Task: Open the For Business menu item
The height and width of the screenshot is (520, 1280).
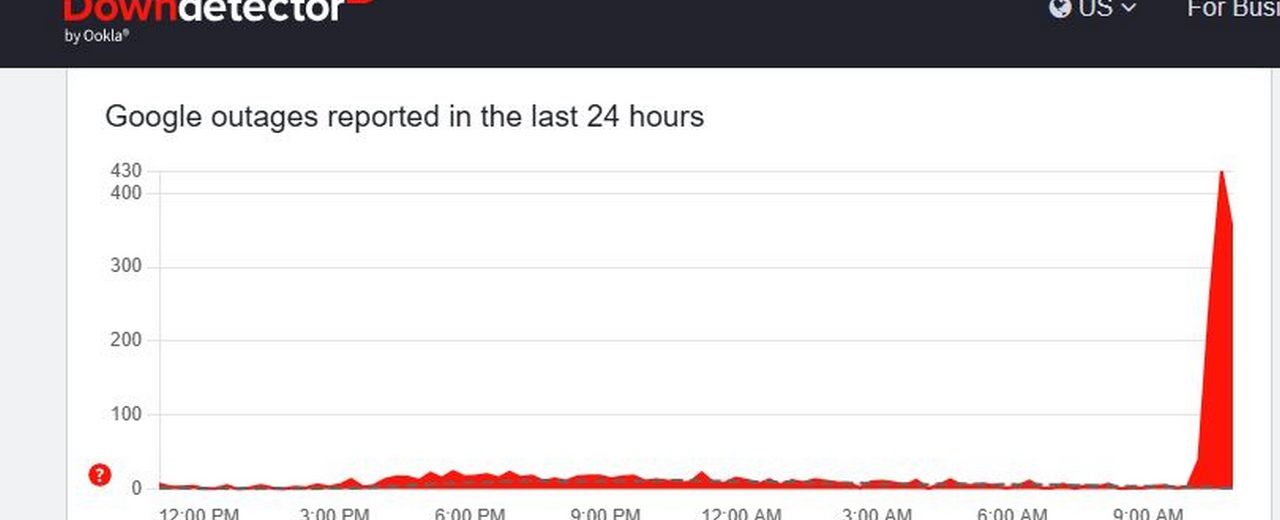Action: (x=1232, y=9)
